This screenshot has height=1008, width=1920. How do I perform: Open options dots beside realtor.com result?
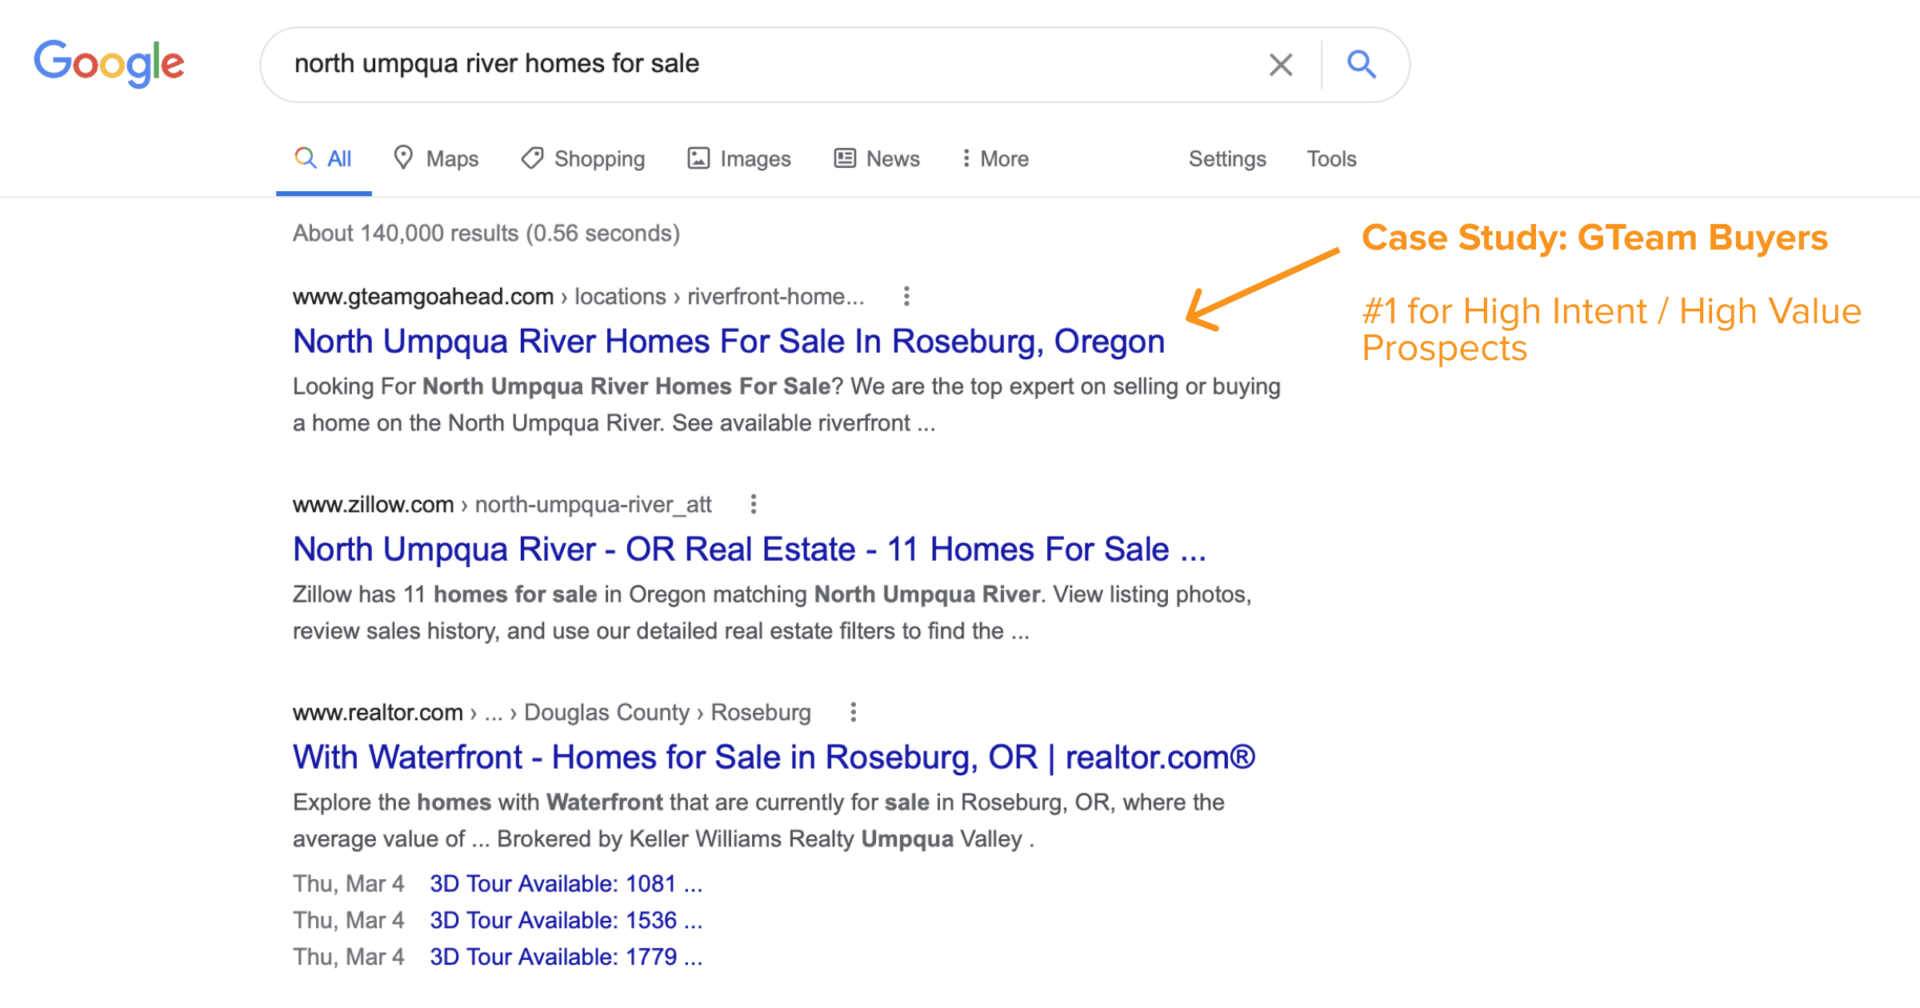tap(852, 712)
